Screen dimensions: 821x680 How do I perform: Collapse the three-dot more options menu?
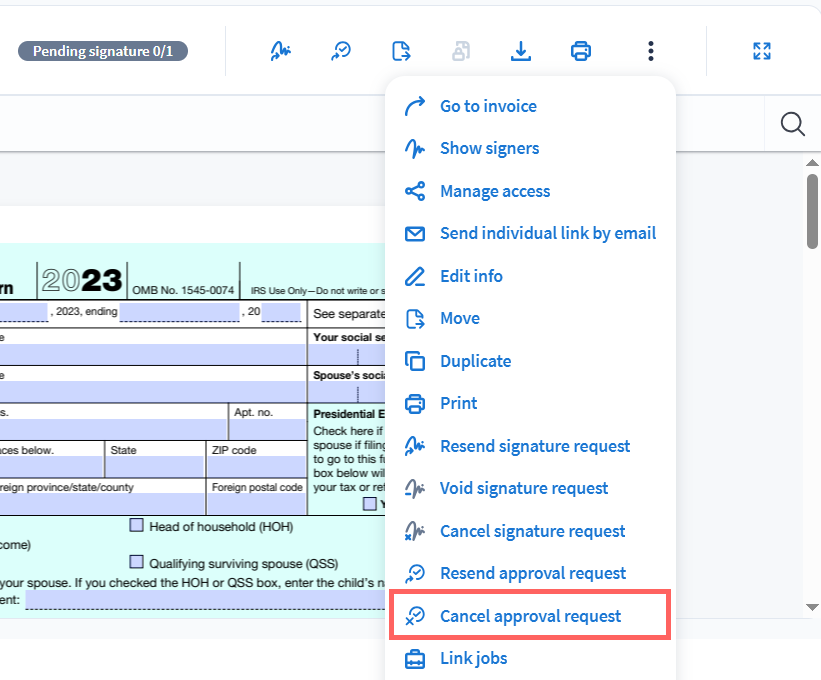(651, 51)
